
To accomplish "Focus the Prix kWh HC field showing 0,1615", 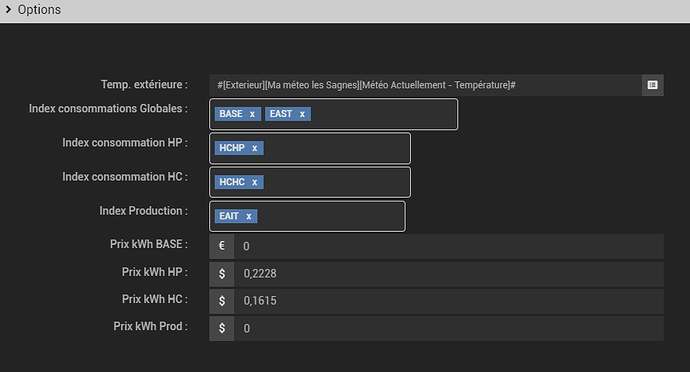I will click(x=449, y=301).
